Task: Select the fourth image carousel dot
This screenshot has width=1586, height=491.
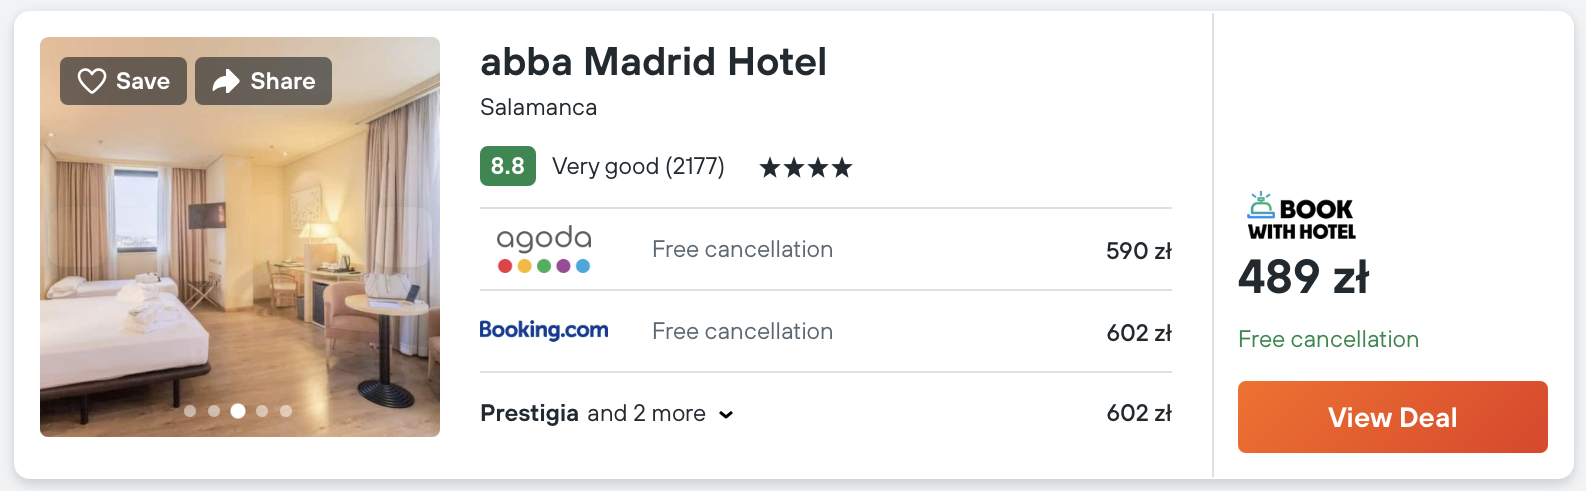Action: (x=262, y=411)
